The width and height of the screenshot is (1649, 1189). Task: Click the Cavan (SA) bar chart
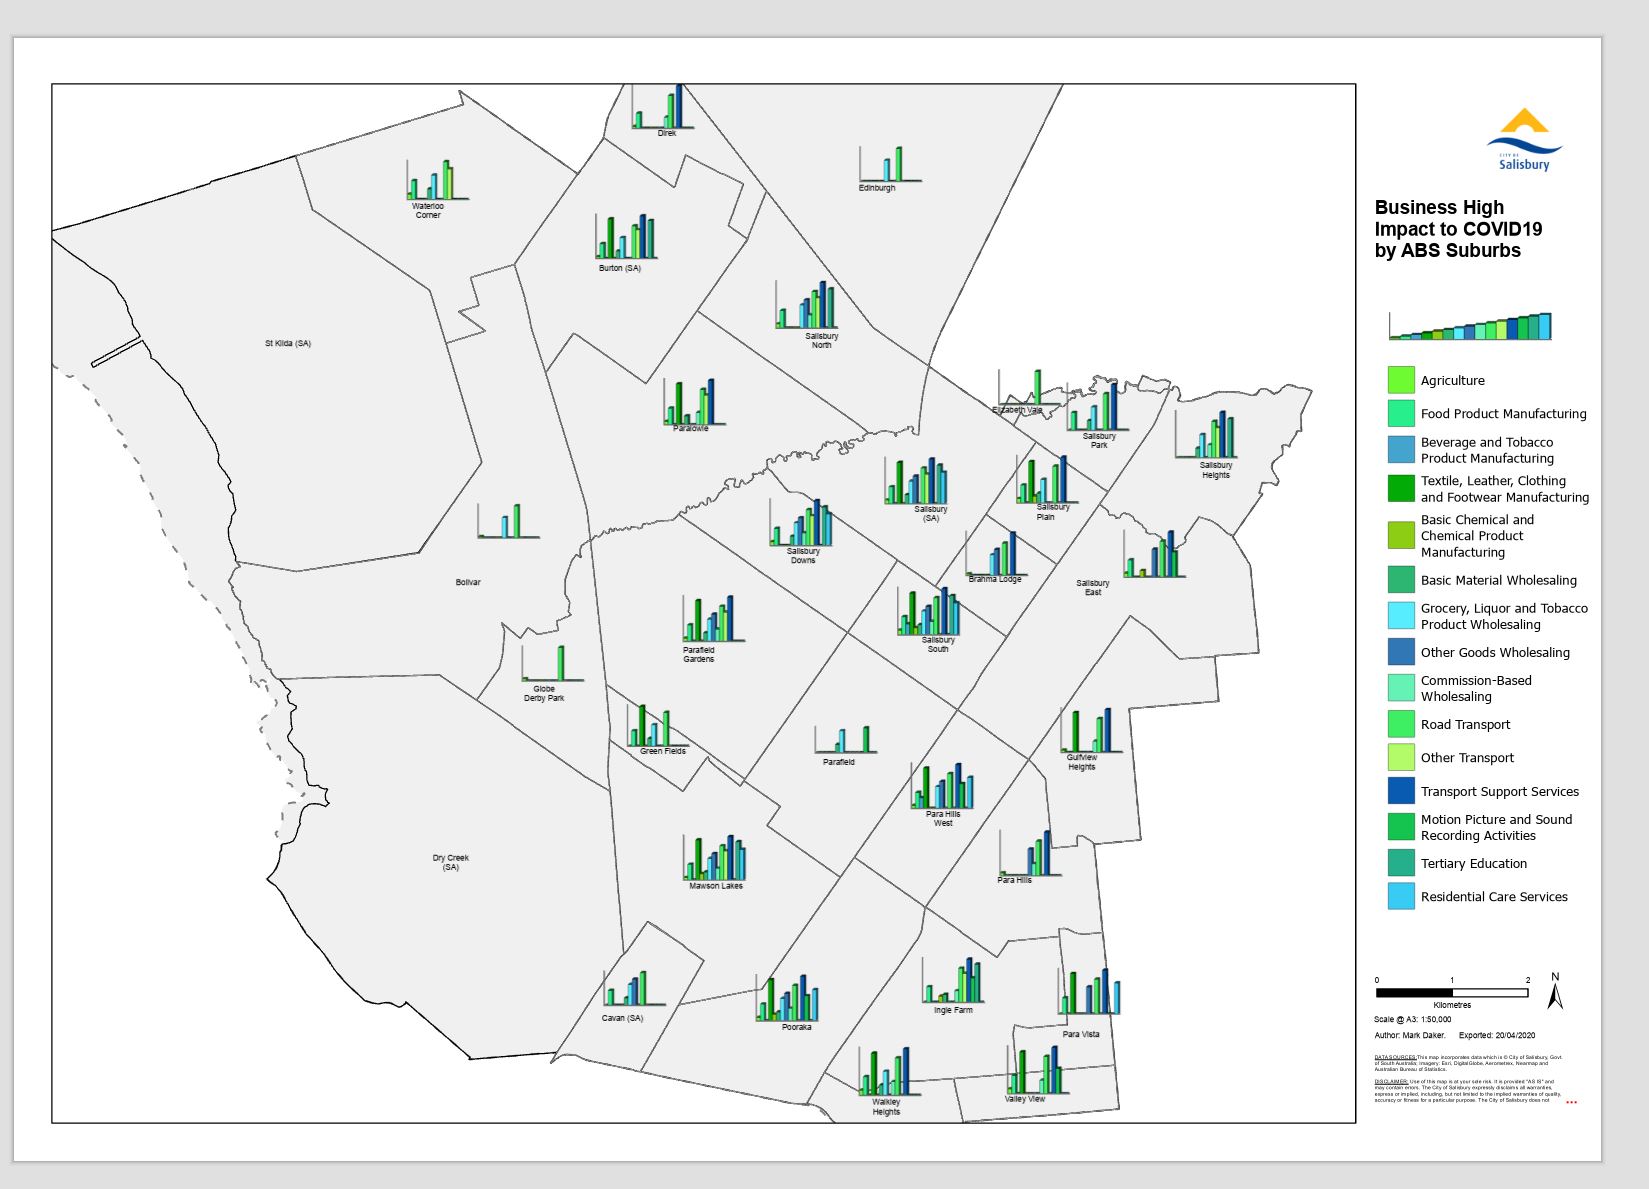(x=634, y=988)
